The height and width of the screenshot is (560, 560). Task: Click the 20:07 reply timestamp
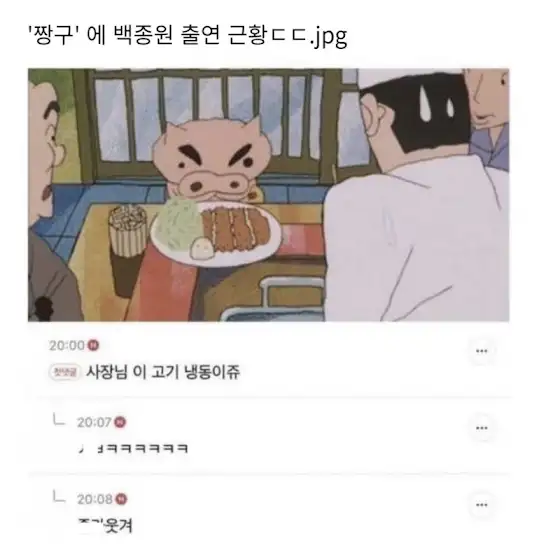click(x=94, y=422)
